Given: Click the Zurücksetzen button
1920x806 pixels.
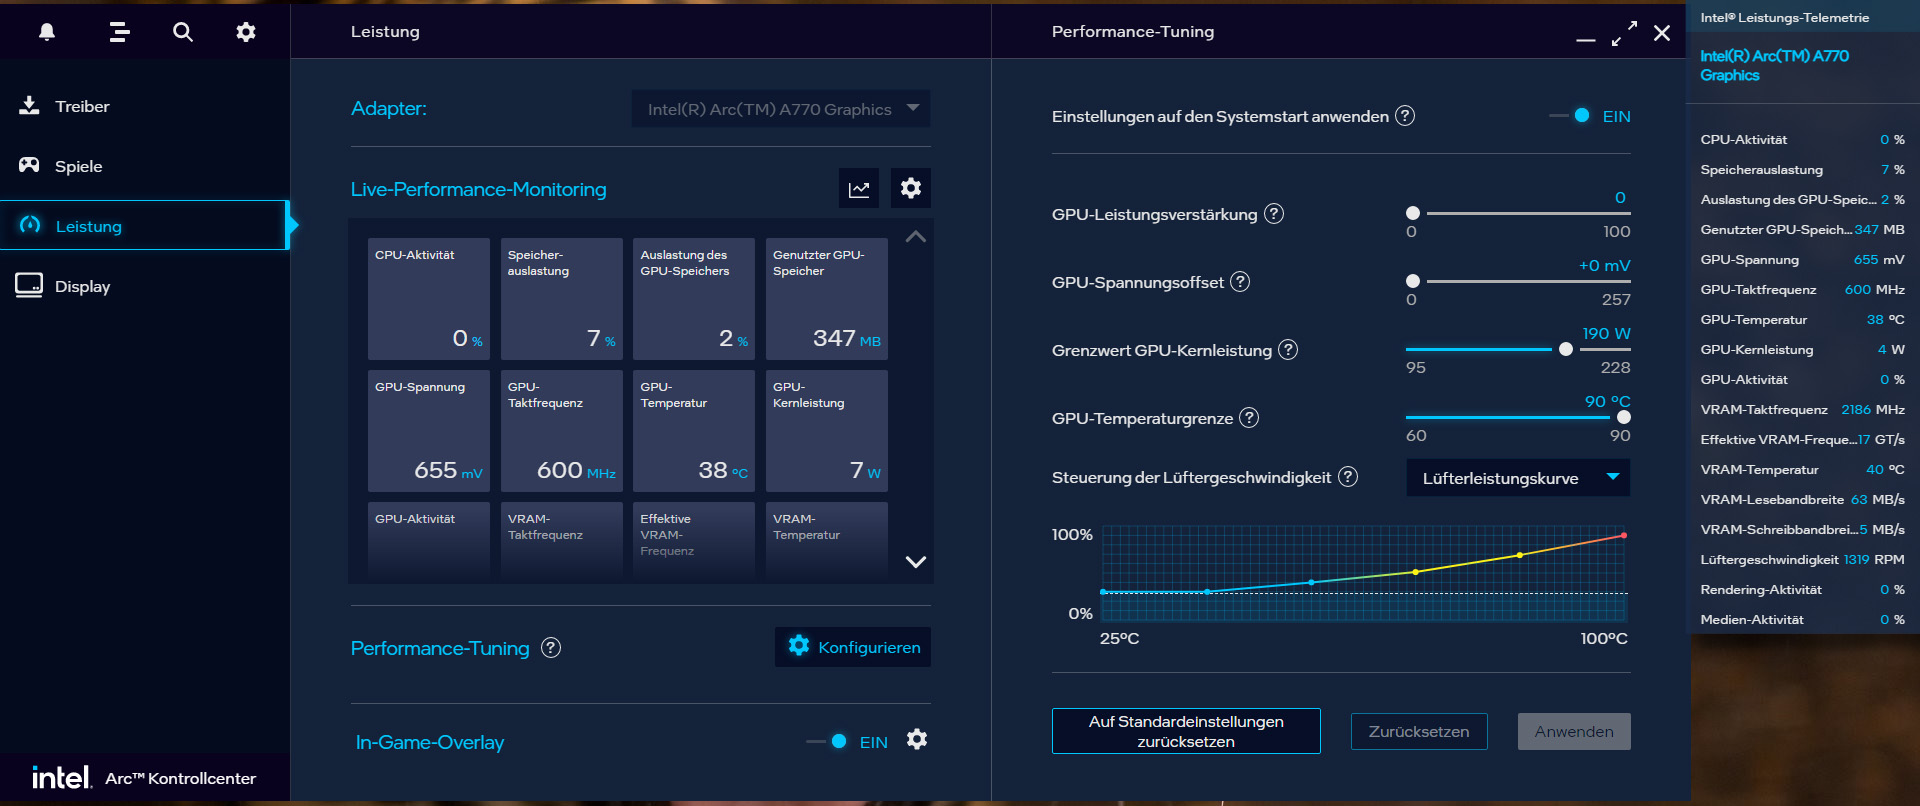Looking at the screenshot, I should [1419, 731].
